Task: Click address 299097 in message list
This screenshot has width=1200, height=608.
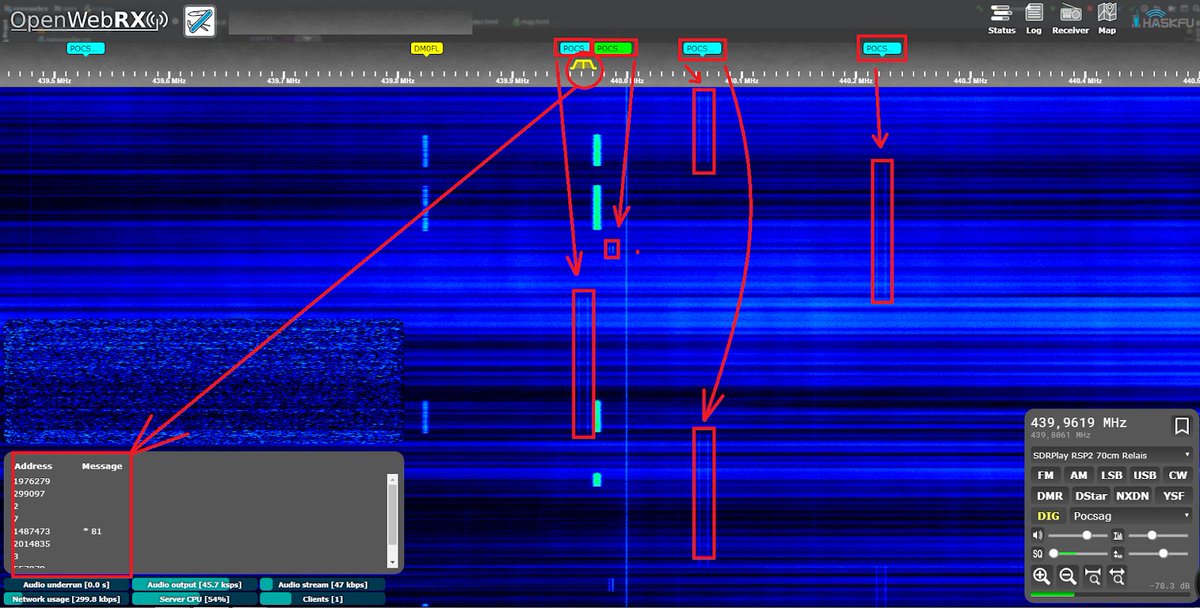Action: pos(29,494)
